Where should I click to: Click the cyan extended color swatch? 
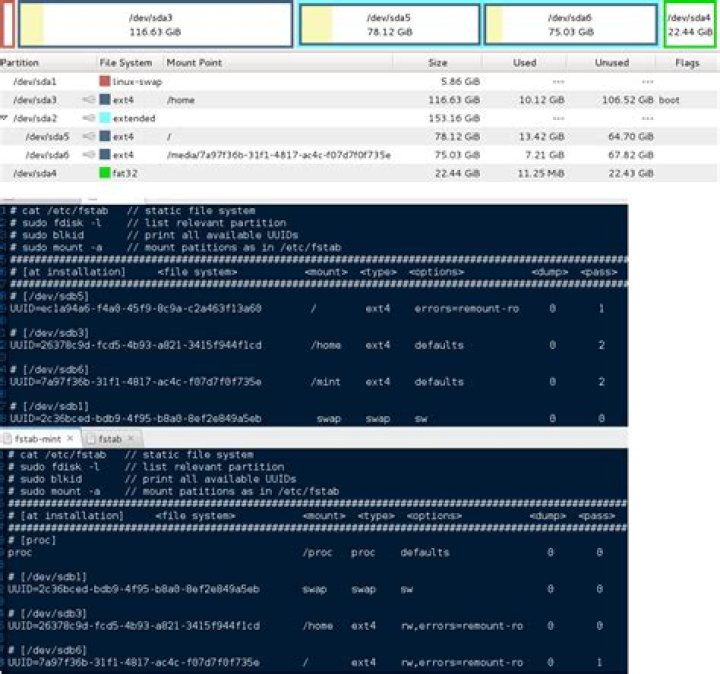click(x=105, y=118)
